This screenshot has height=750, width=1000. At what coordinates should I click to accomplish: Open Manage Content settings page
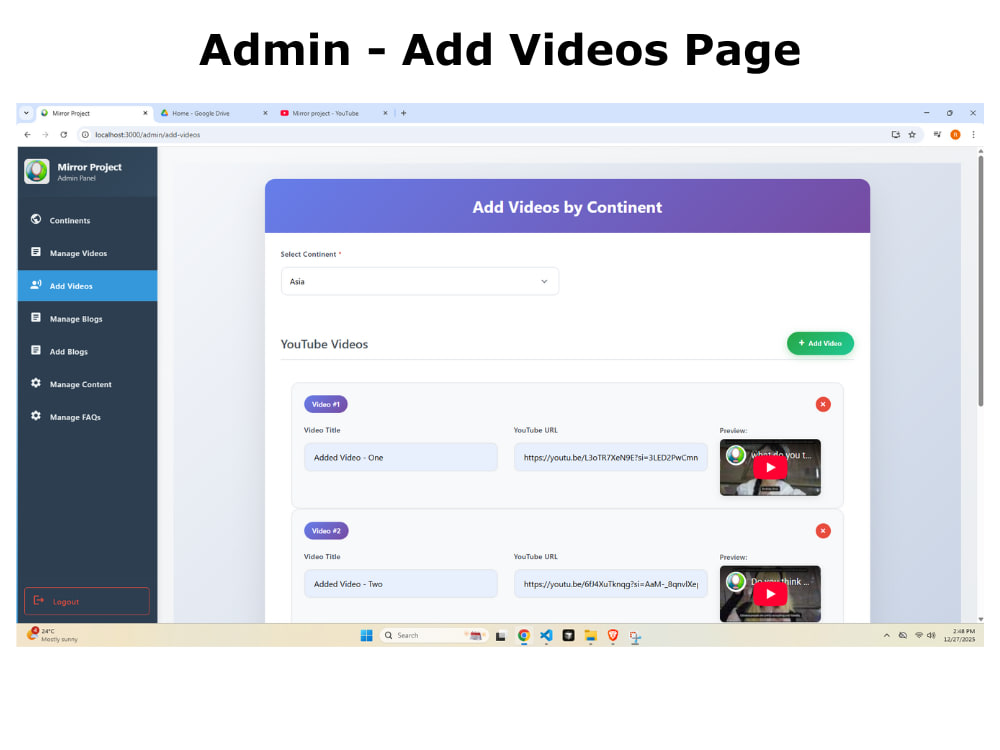(x=87, y=384)
